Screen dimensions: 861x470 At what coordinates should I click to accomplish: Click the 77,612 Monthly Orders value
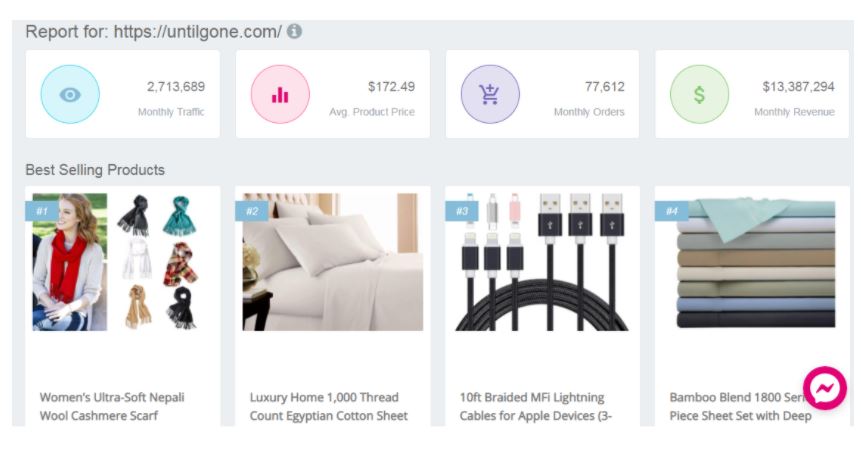pyautogui.click(x=604, y=87)
